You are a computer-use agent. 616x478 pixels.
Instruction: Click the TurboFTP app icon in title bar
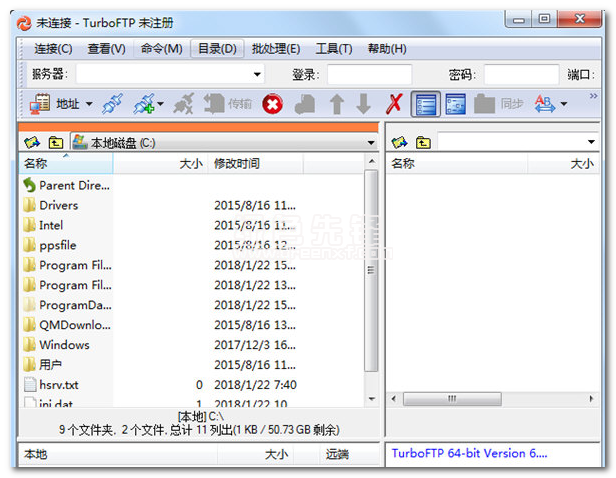[x=24, y=23]
